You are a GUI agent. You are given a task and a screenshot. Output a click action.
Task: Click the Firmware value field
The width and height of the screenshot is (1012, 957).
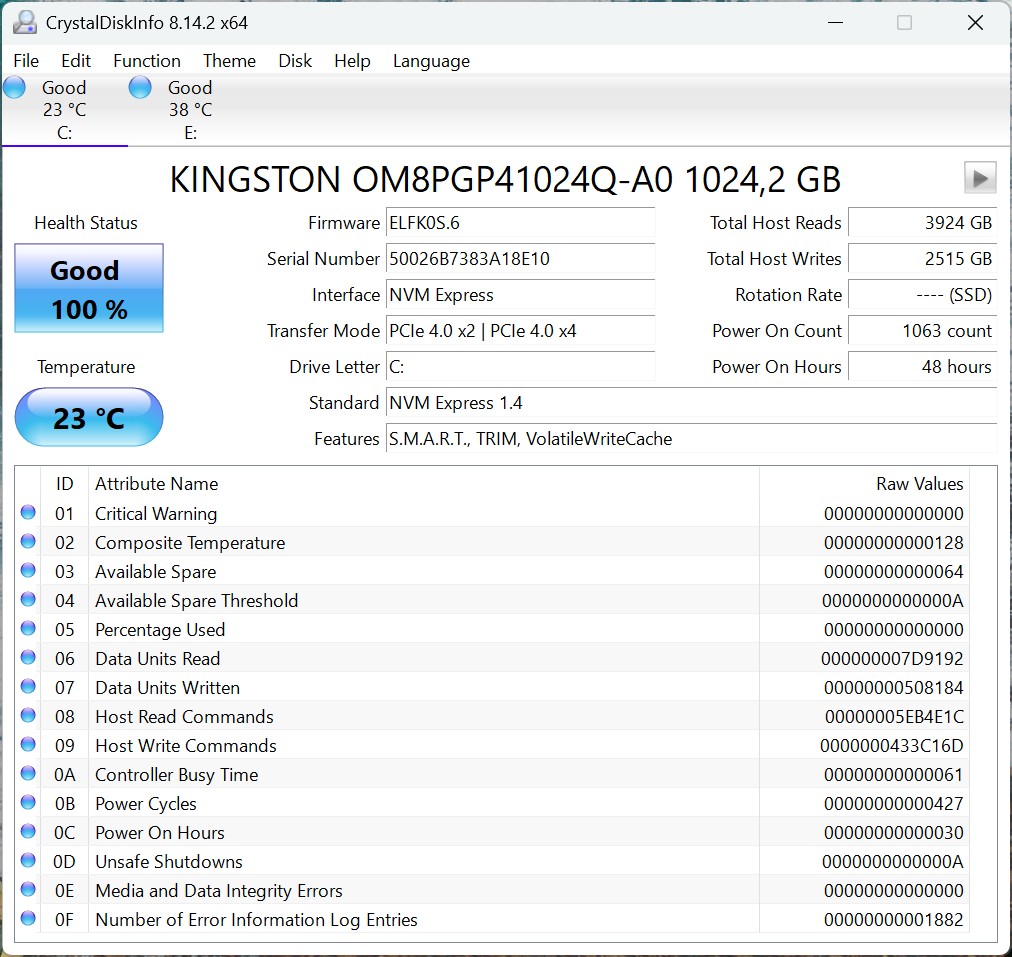click(x=520, y=223)
